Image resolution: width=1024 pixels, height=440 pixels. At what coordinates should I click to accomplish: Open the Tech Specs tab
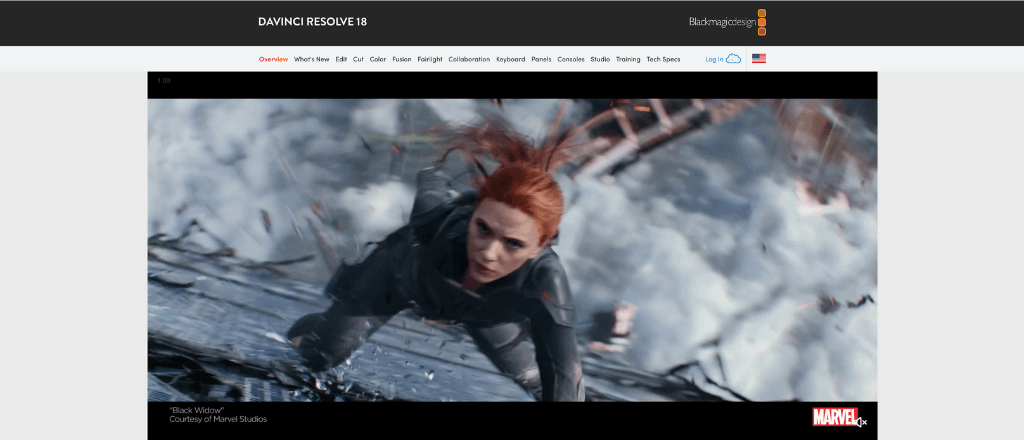(664, 59)
